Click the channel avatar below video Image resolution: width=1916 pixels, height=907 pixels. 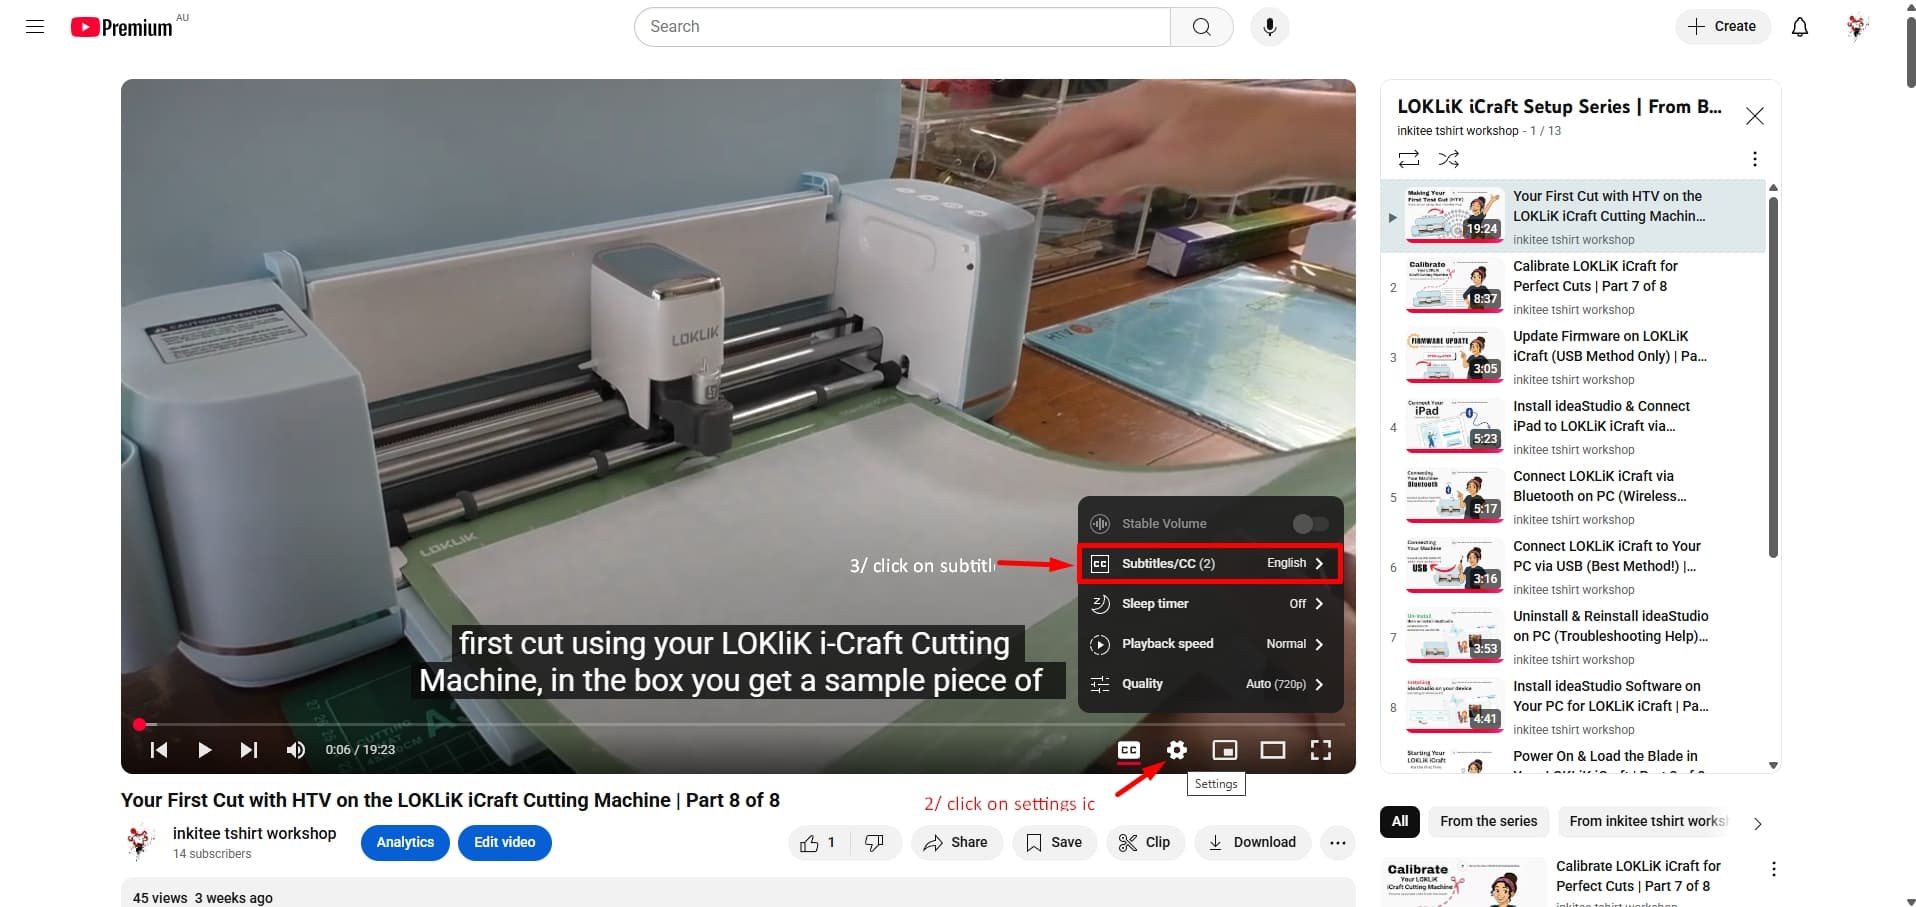tap(139, 843)
